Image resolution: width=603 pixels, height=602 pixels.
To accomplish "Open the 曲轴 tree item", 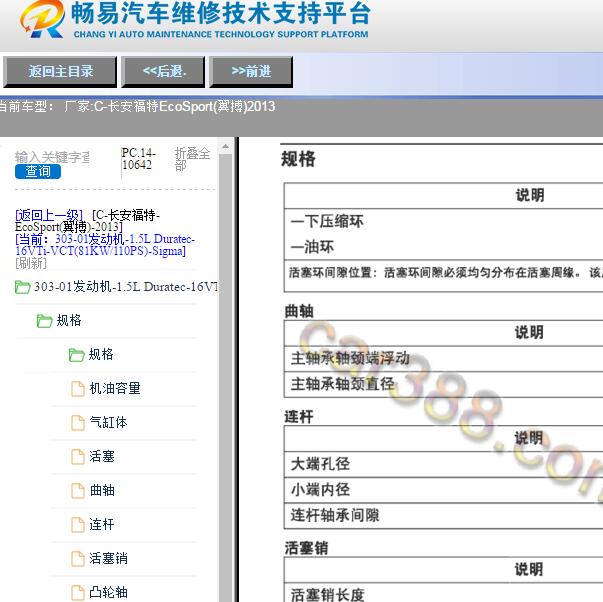I will [102, 490].
